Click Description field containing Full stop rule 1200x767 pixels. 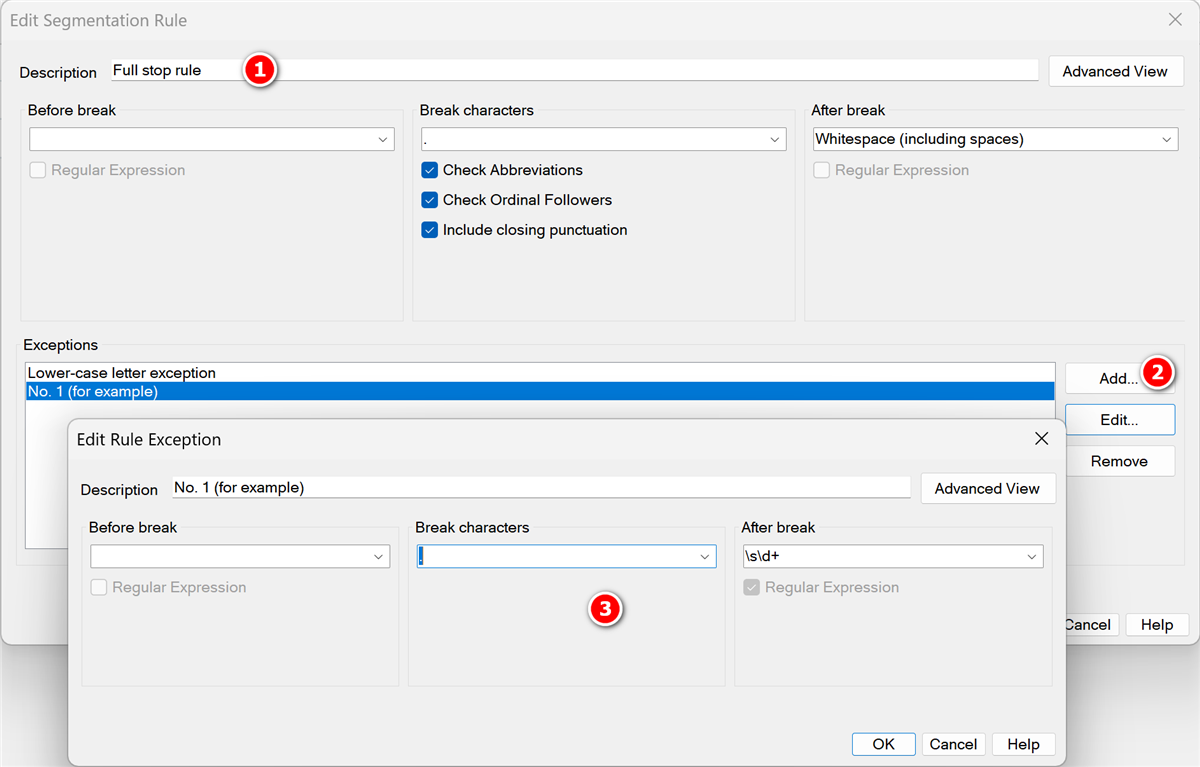pyautogui.click(x=575, y=70)
